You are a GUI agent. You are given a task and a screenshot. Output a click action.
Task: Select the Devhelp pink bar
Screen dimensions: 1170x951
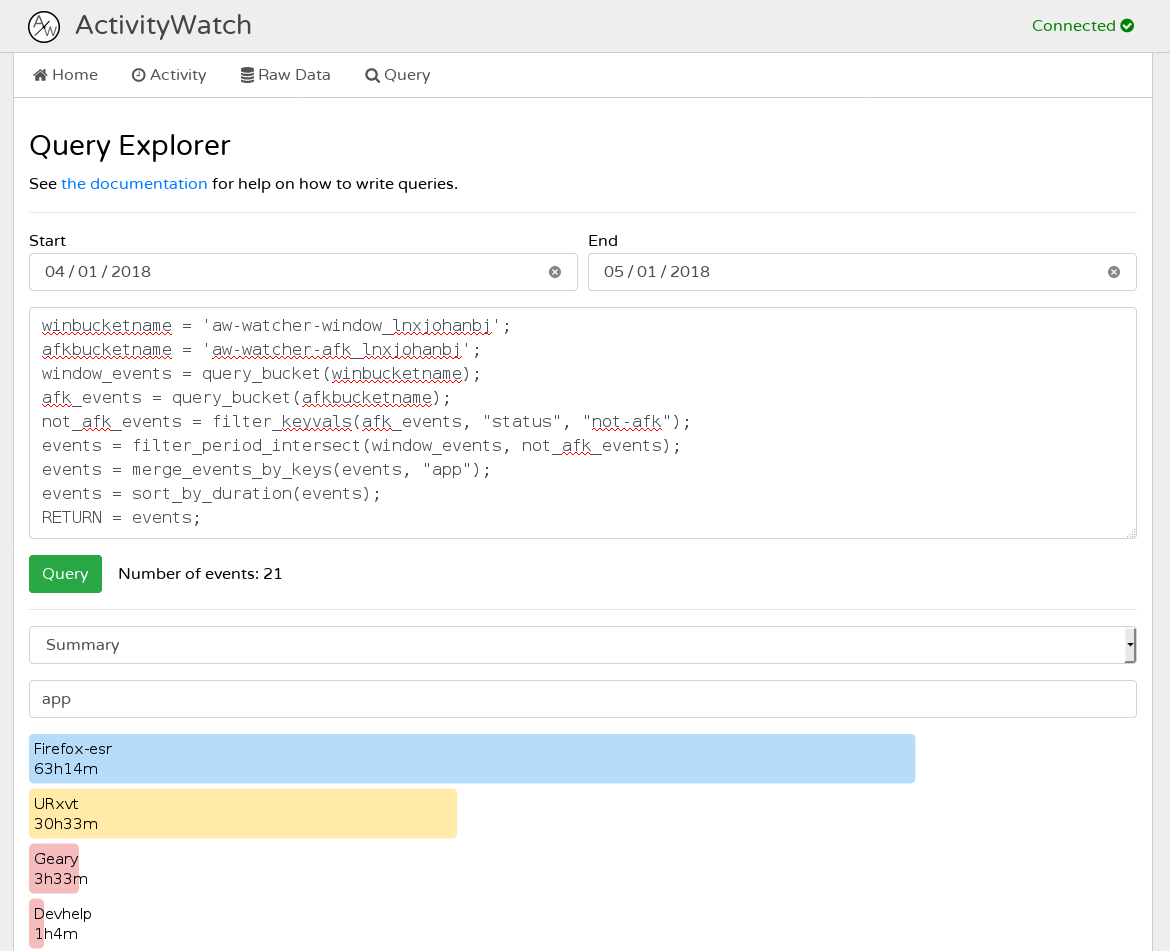[37, 923]
